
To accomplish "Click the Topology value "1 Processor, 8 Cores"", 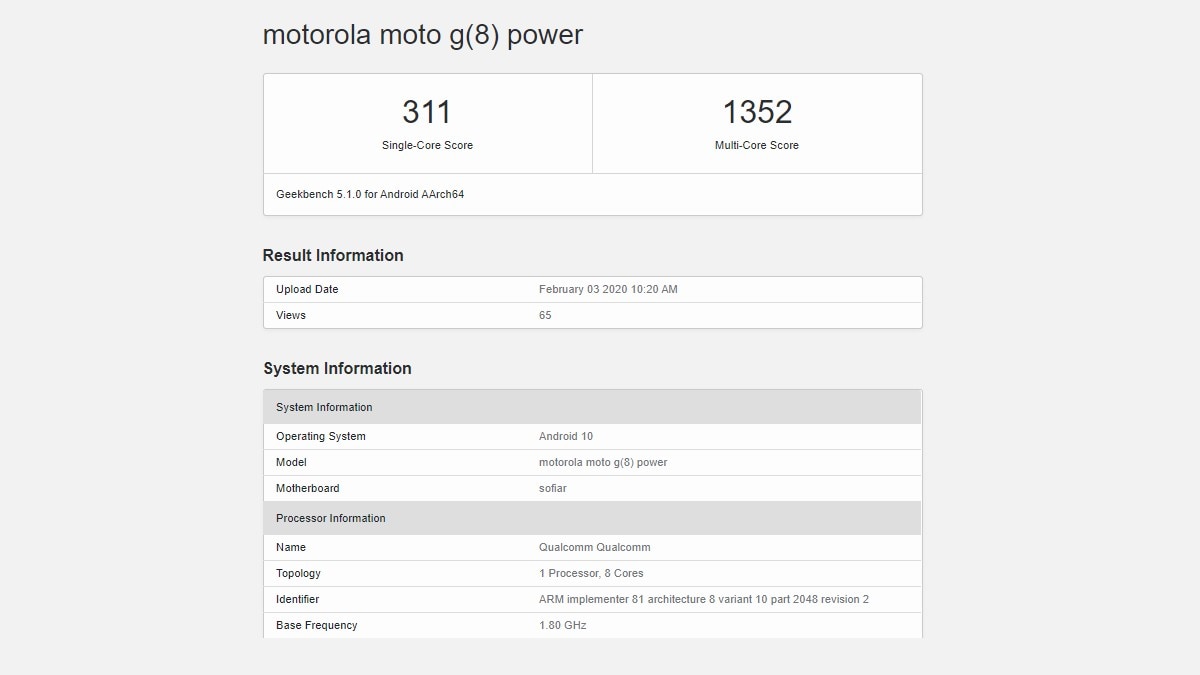I will click(591, 574).
